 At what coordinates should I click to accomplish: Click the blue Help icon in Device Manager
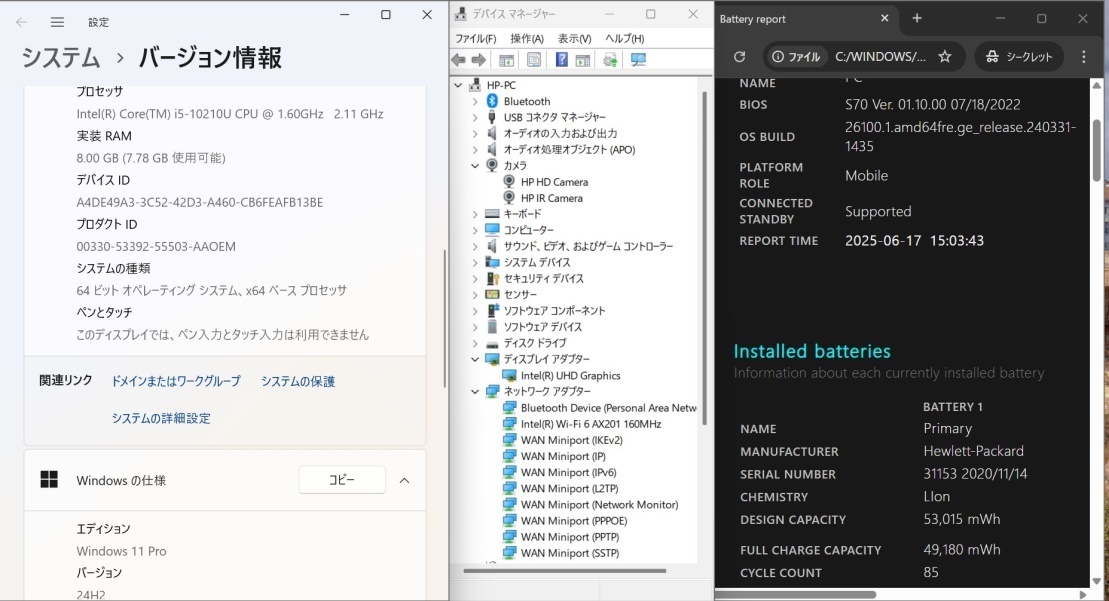click(562, 60)
